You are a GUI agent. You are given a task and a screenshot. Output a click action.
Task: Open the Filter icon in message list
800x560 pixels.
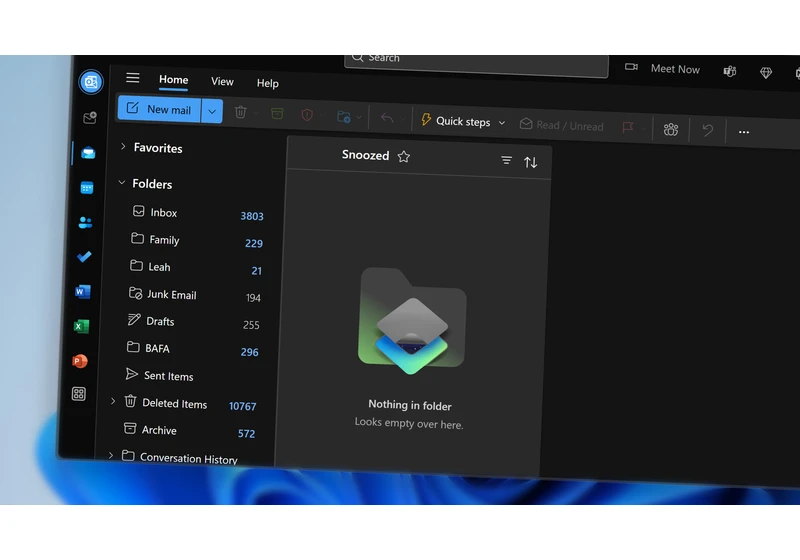(x=506, y=161)
